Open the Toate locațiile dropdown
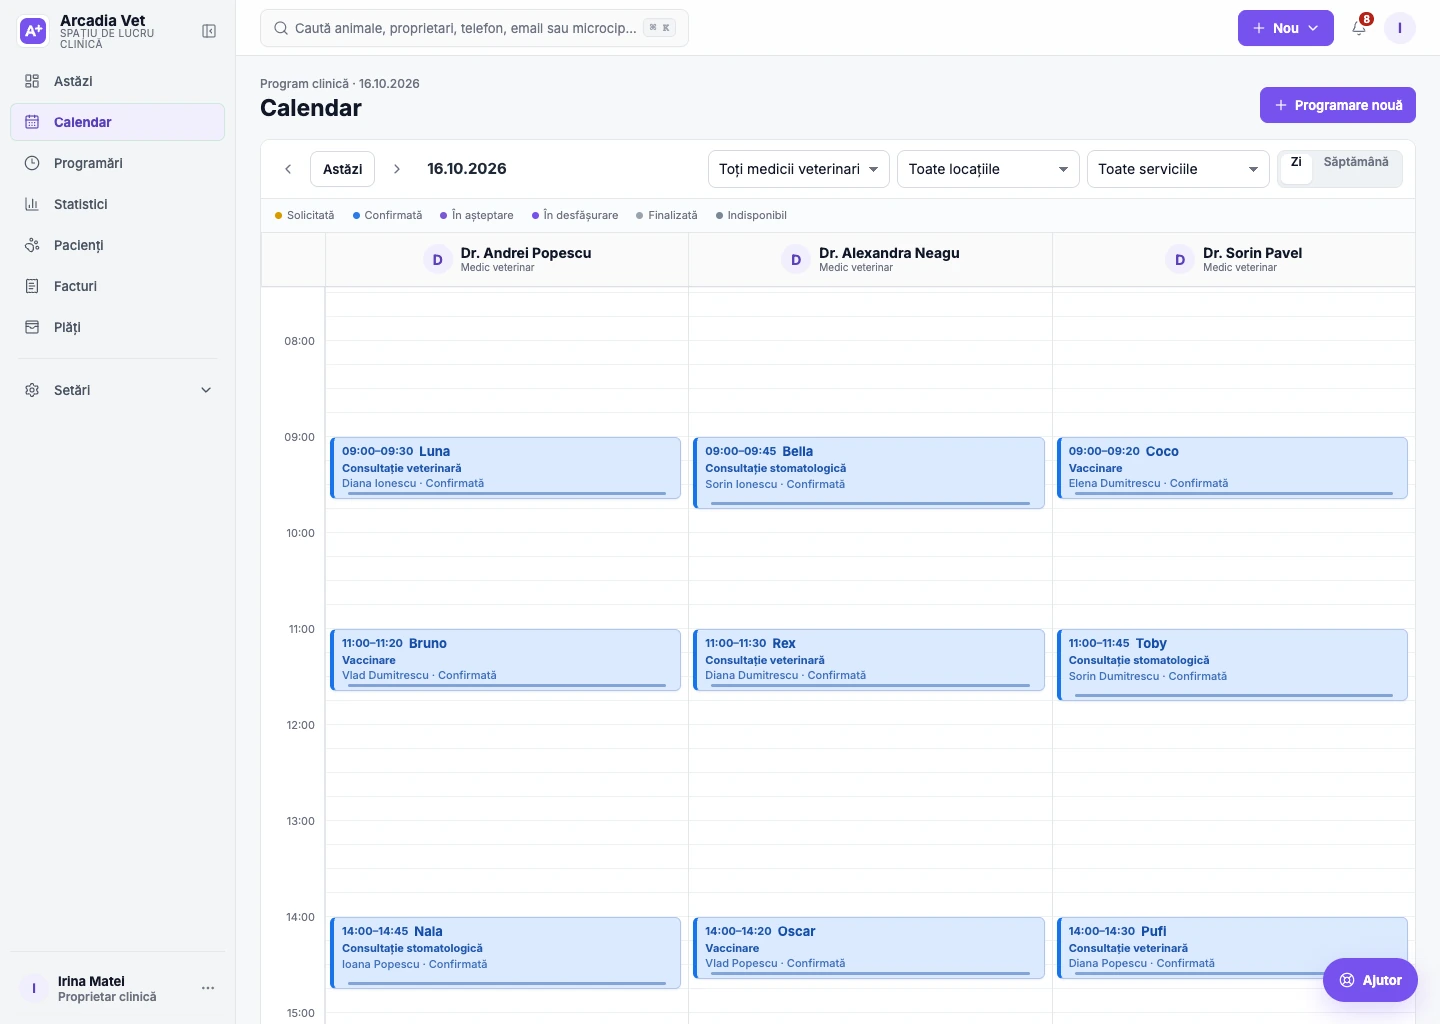The width and height of the screenshot is (1440, 1024). (989, 169)
